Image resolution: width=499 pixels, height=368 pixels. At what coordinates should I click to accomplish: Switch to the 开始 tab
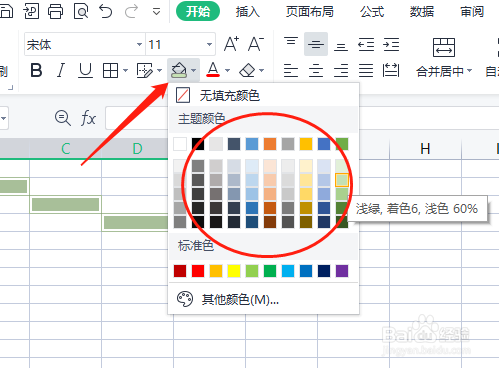pyautogui.click(x=198, y=11)
